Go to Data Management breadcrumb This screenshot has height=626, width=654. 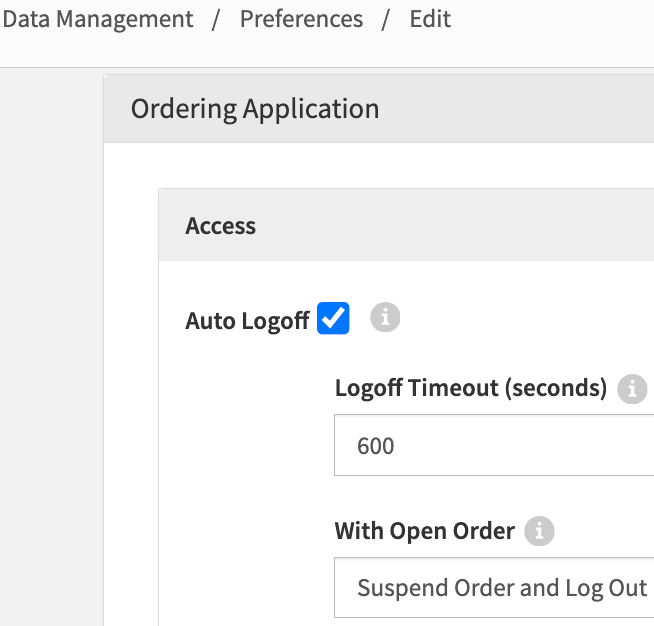(x=97, y=19)
